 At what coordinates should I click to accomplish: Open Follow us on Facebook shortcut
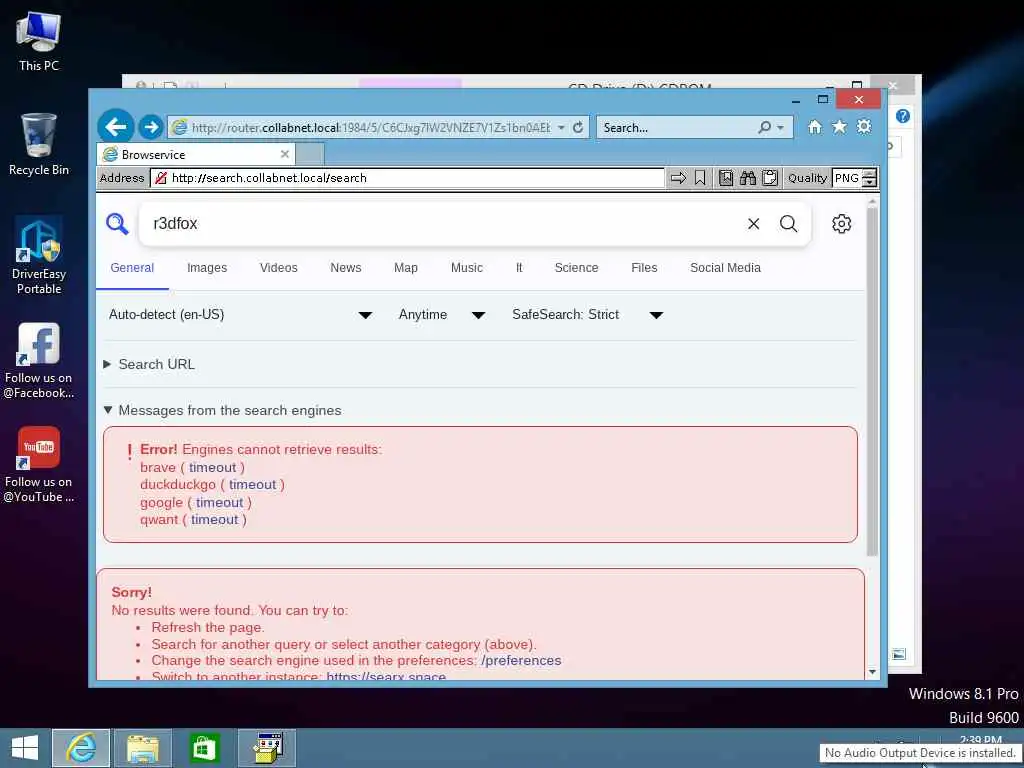[x=39, y=360]
